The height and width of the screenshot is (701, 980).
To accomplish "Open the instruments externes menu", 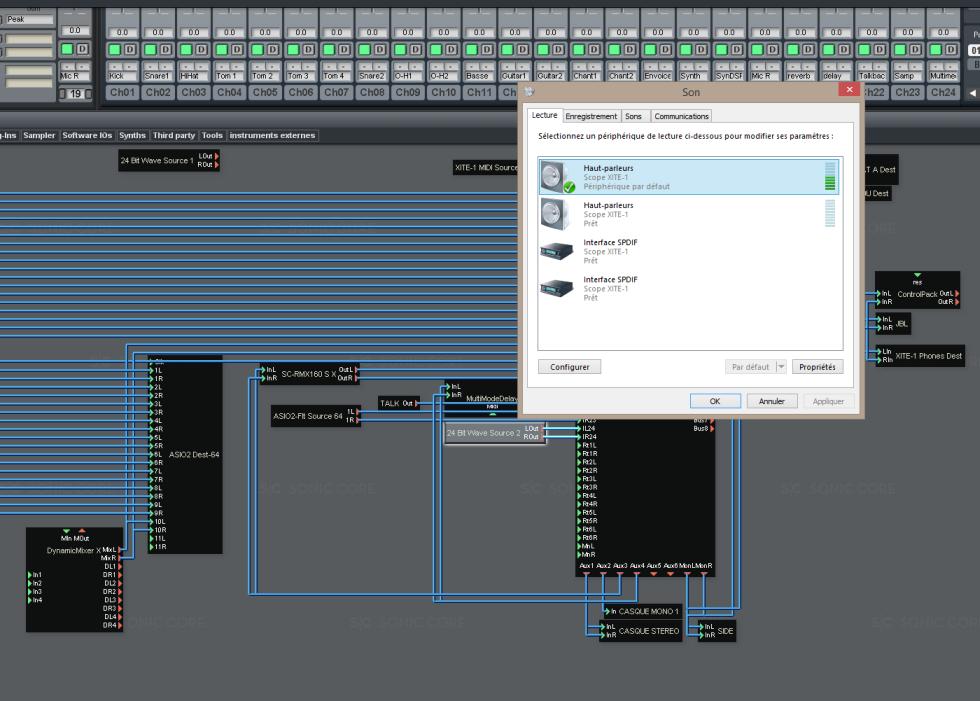I will click(x=272, y=136).
